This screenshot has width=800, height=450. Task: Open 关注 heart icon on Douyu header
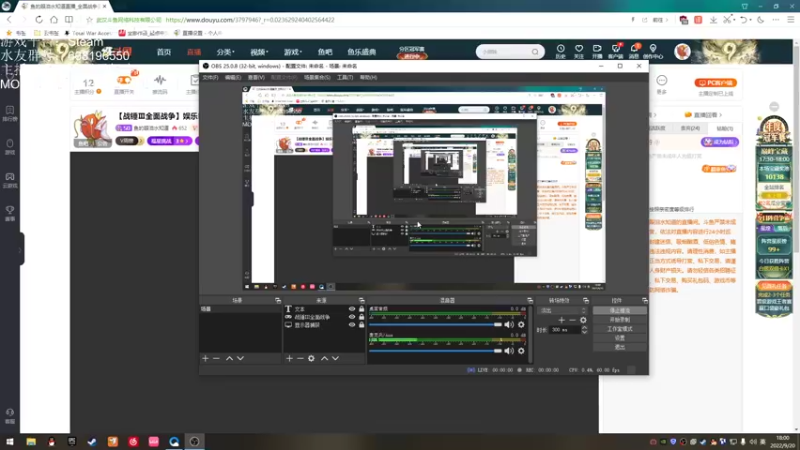point(579,51)
